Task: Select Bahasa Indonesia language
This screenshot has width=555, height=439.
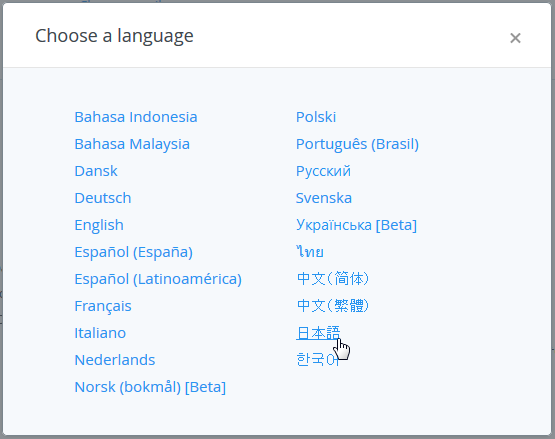Action: [136, 117]
